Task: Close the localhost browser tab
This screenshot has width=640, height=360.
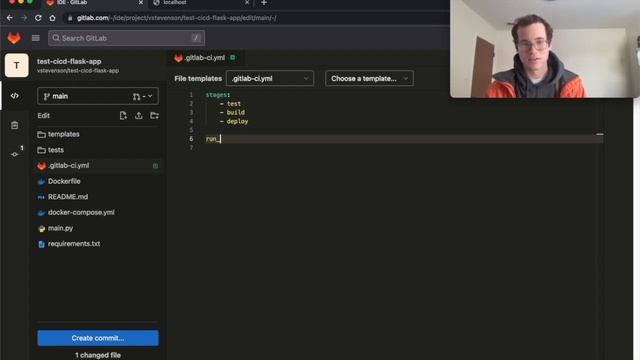Action: pos(247,3)
